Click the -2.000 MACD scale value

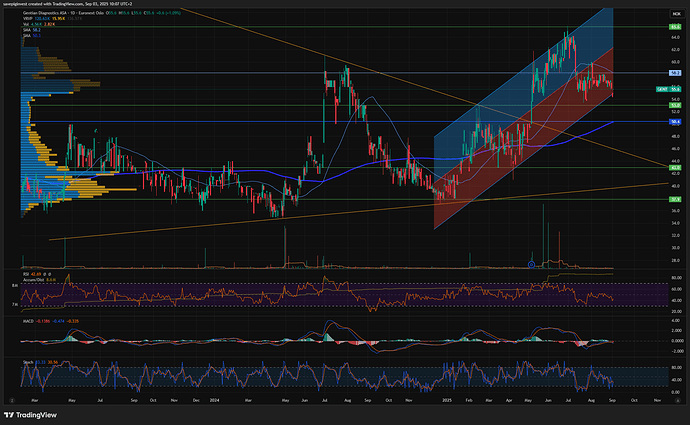[677, 351]
